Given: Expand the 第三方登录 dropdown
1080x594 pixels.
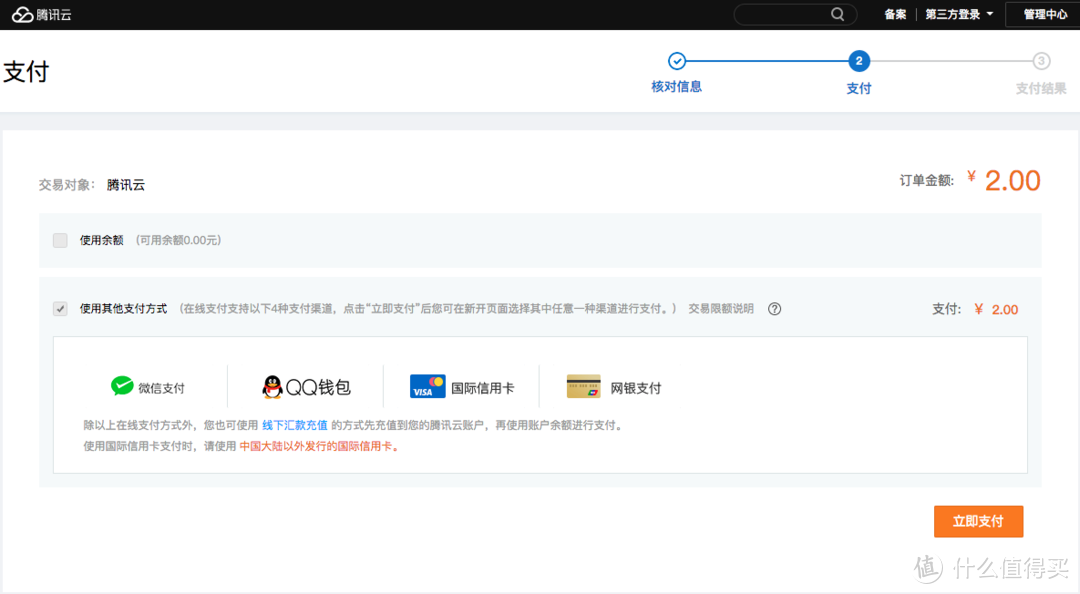Looking at the screenshot, I should point(959,14).
